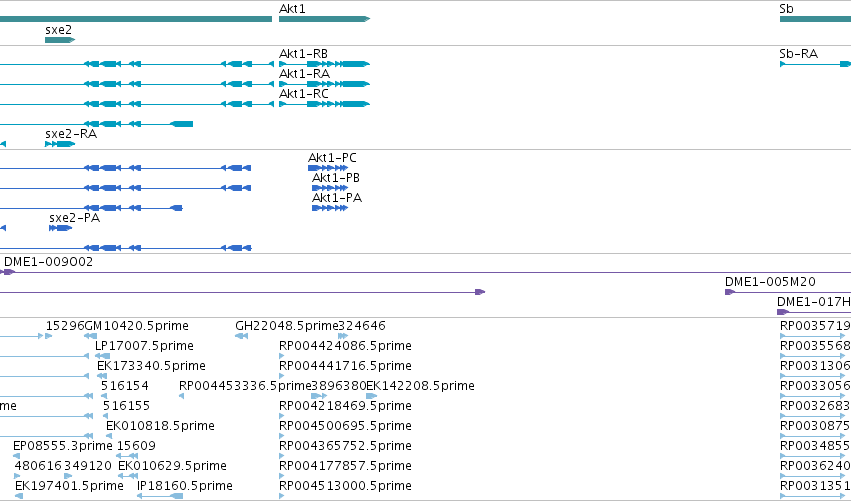Click the RP0034855 EST label
The width and height of the screenshot is (851, 501).
pos(815,446)
